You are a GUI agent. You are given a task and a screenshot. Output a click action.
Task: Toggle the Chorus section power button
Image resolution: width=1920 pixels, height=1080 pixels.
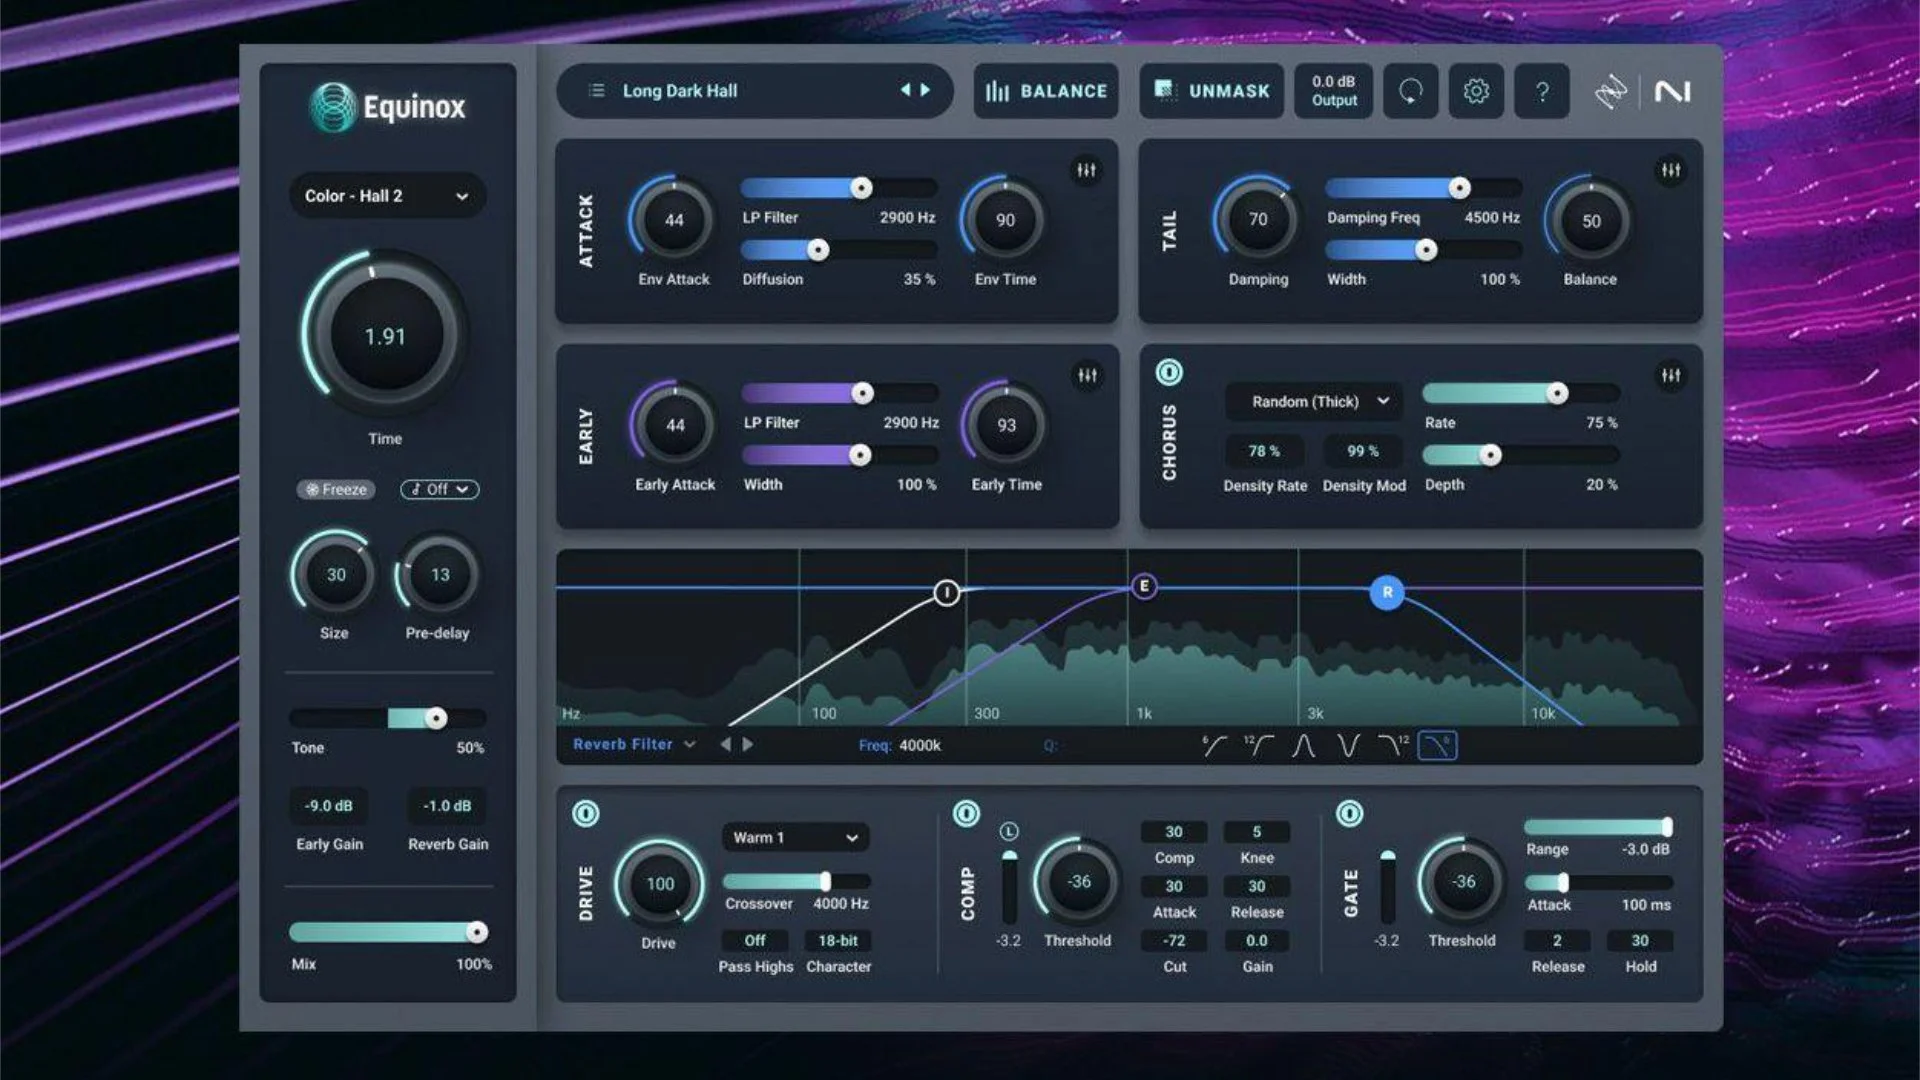(1170, 372)
